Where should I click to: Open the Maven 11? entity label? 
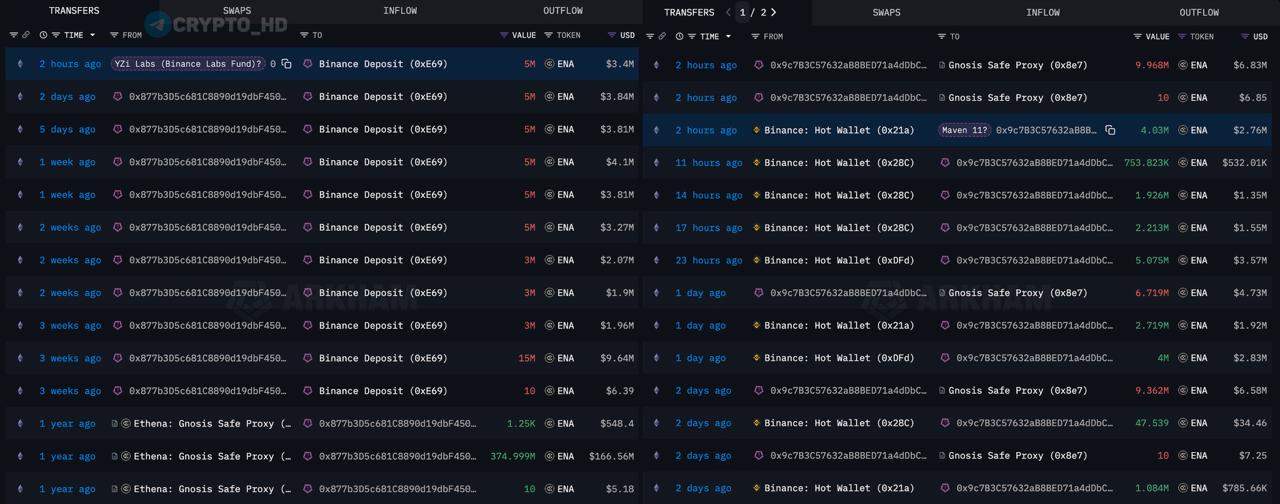tap(964, 130)
